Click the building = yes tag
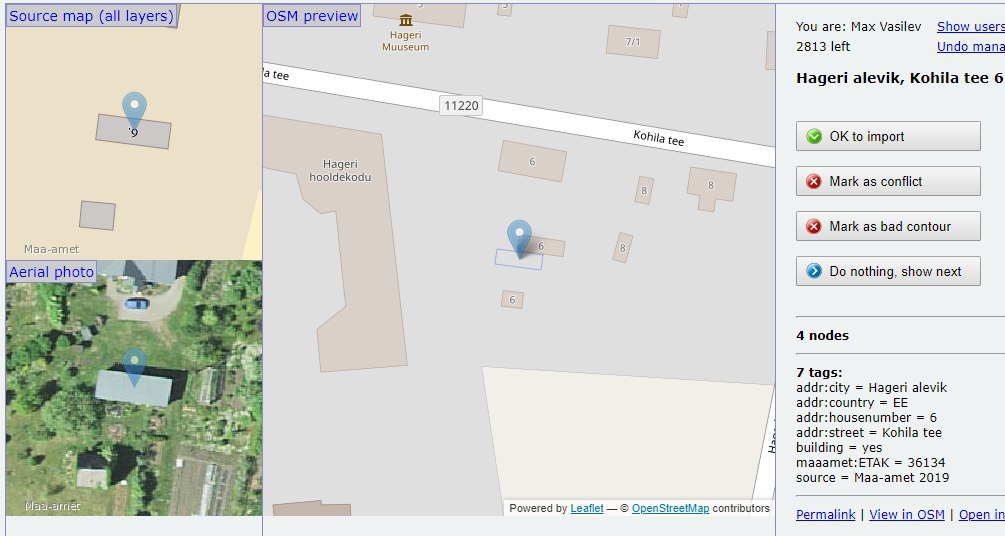The width and height of the screenshot is (1005, 536). (839, 448)
